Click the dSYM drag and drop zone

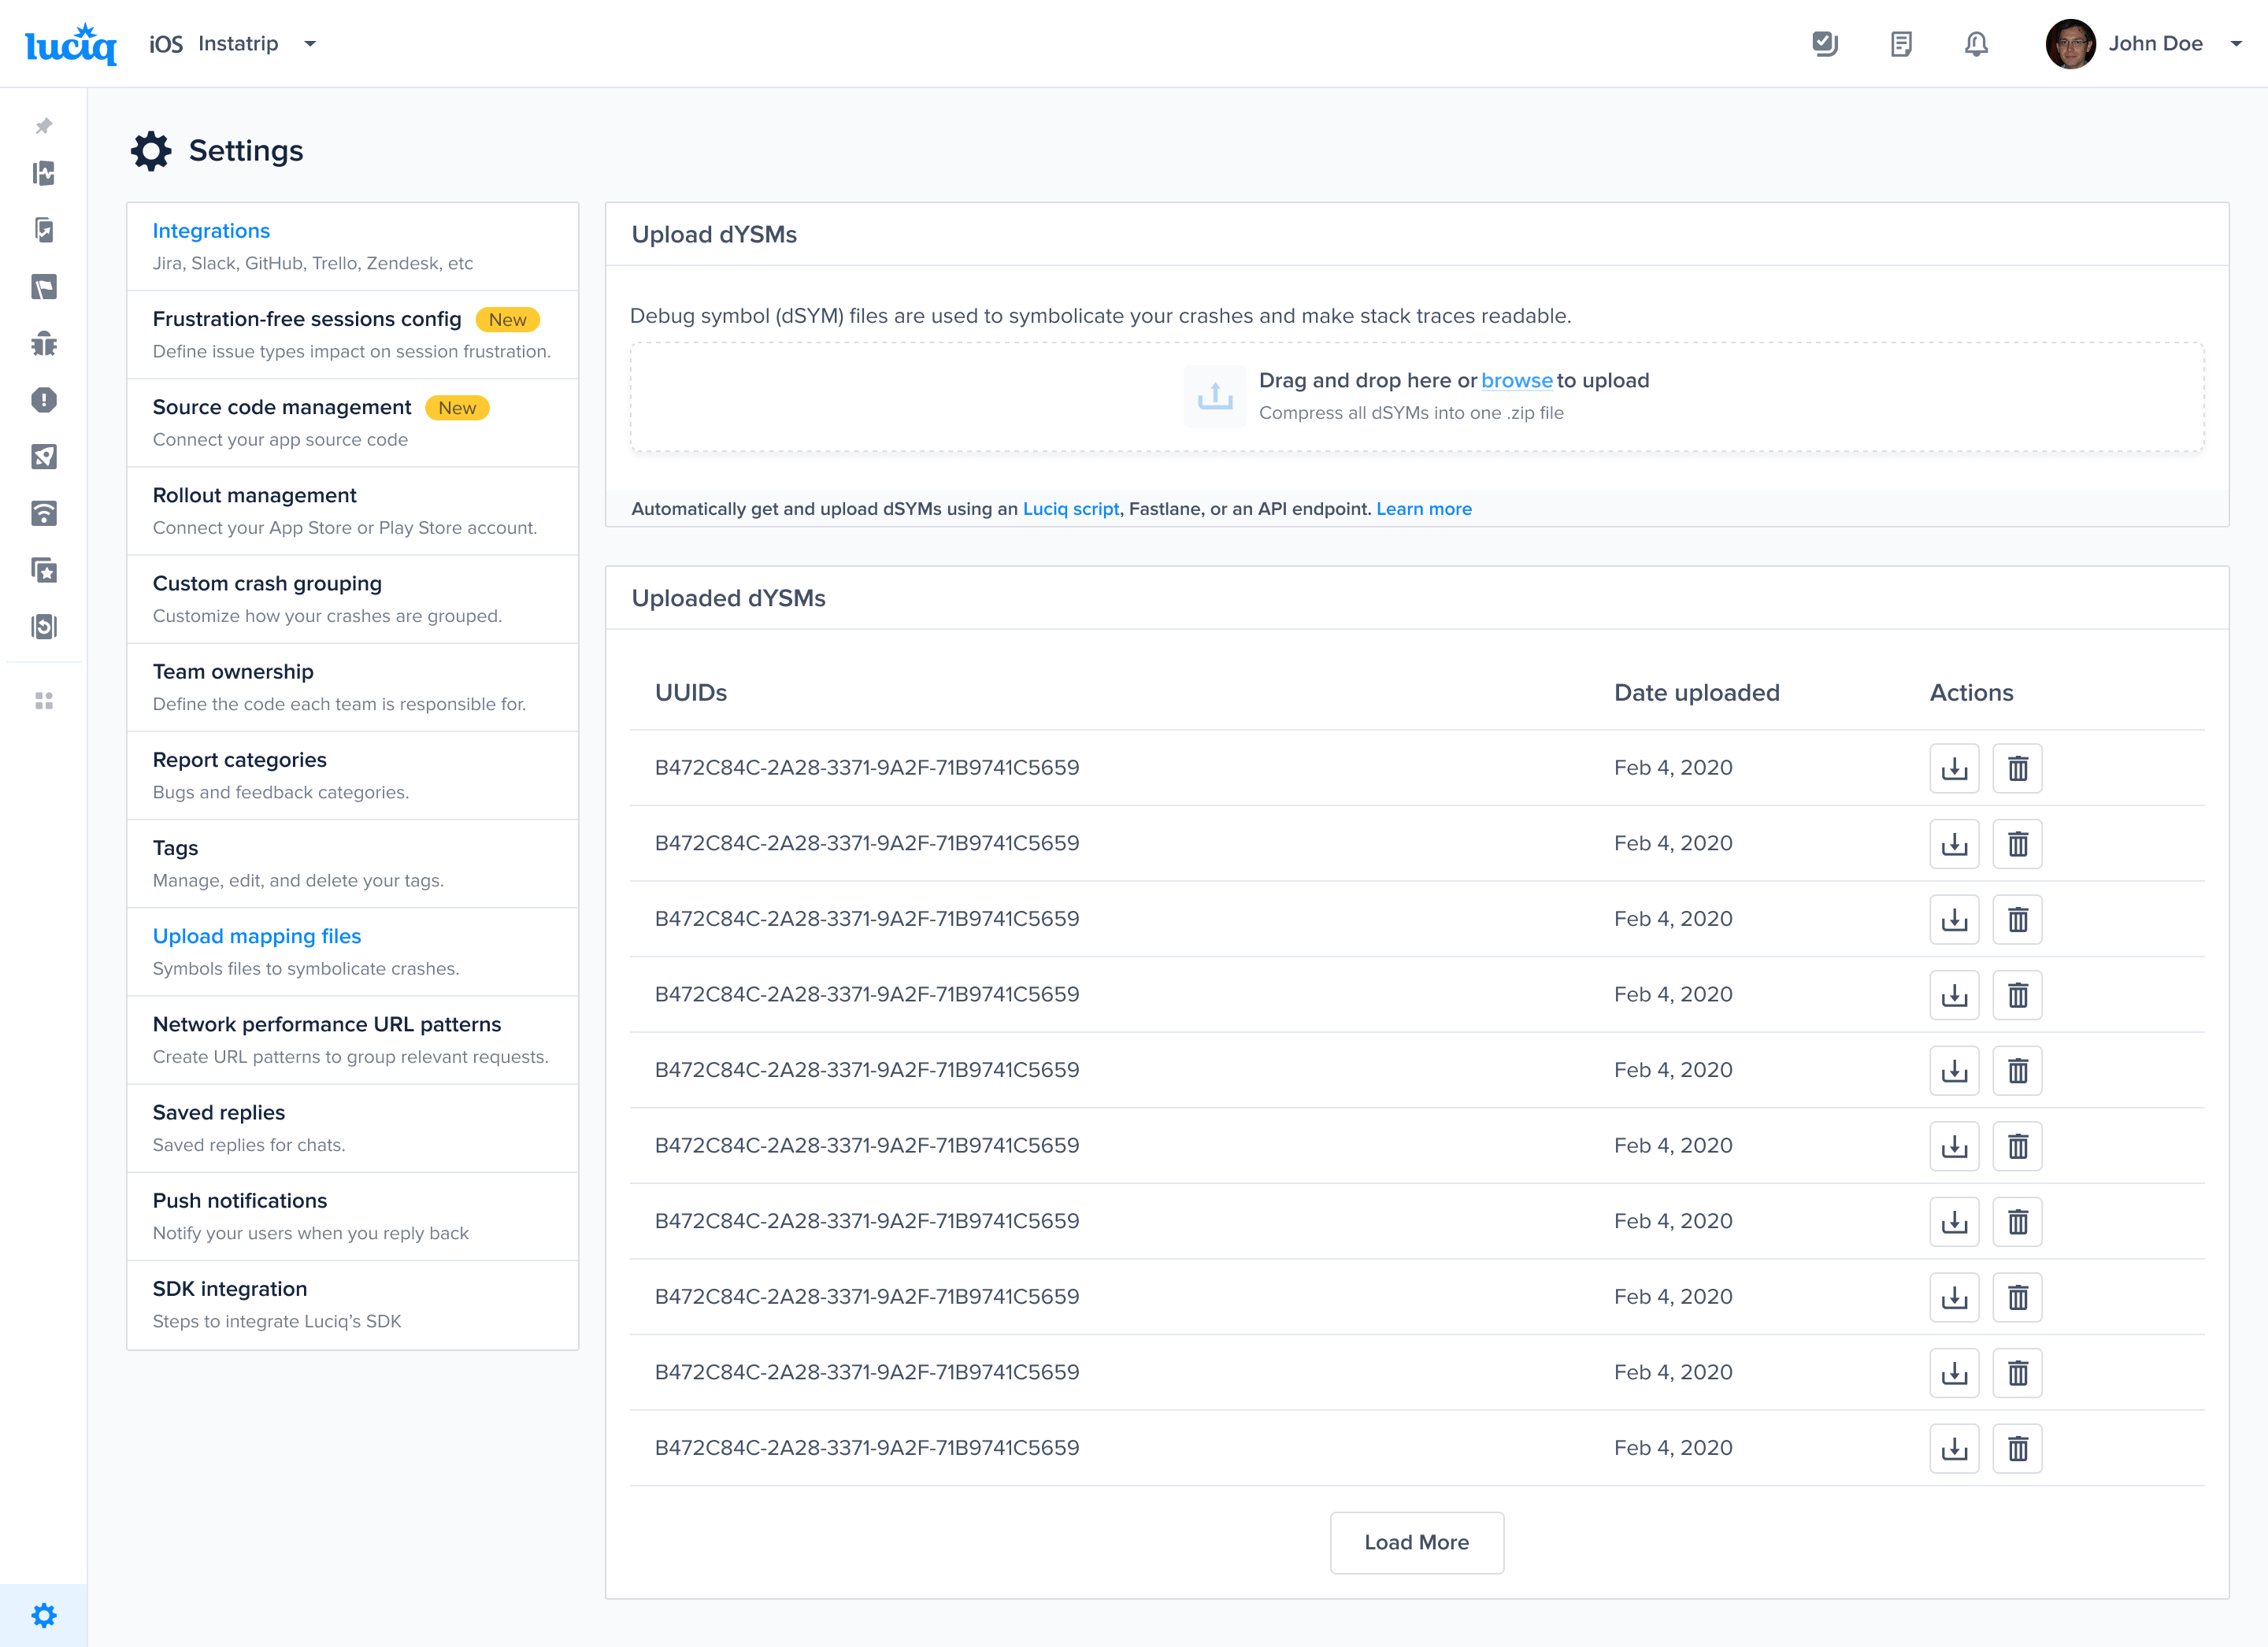pyautogui.click(x=1416, y=397)
